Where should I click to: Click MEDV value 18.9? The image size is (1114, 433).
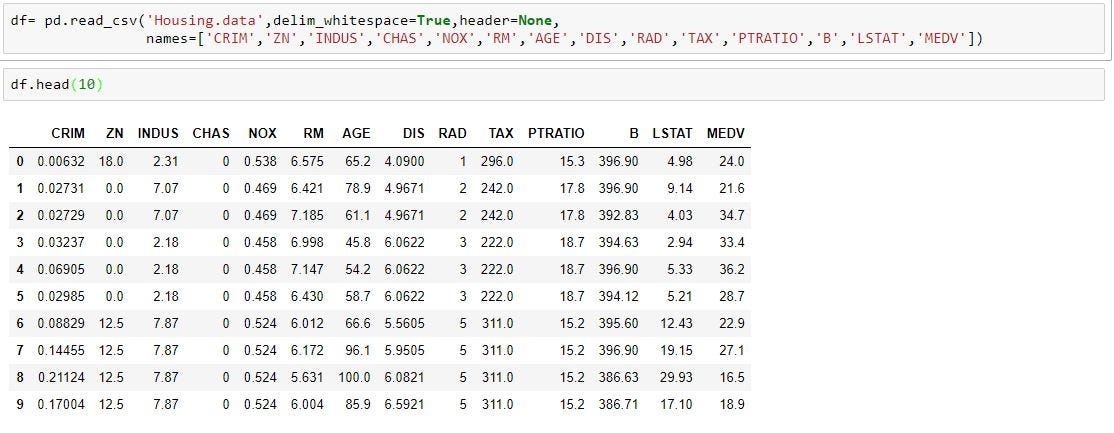coord(732,405)
